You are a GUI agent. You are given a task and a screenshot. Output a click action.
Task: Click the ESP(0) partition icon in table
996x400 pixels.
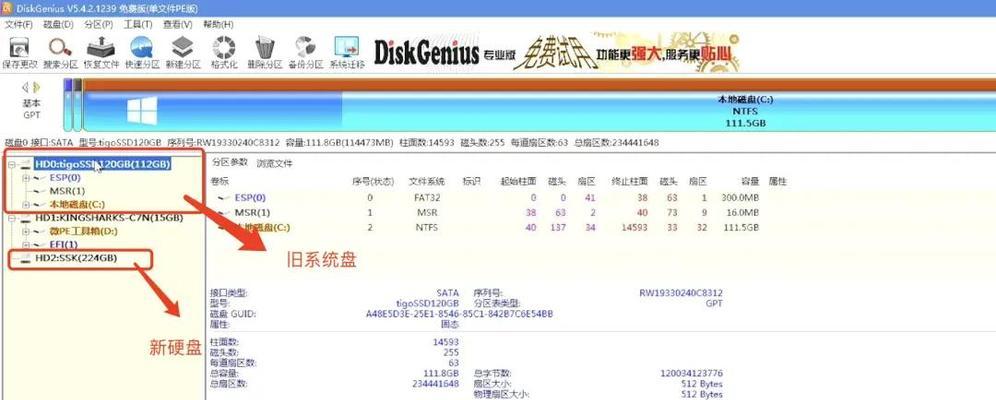(224, 197)
